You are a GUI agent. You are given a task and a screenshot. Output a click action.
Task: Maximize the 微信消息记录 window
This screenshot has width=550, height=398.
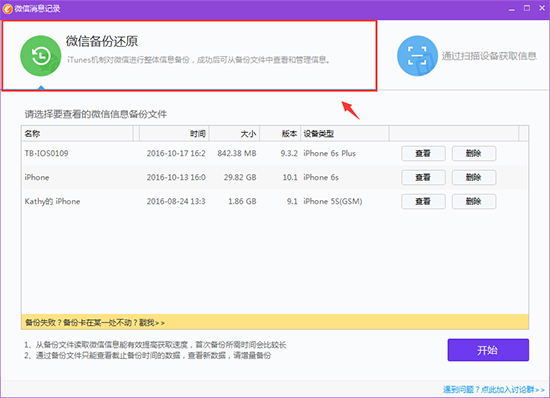[527, 8]
